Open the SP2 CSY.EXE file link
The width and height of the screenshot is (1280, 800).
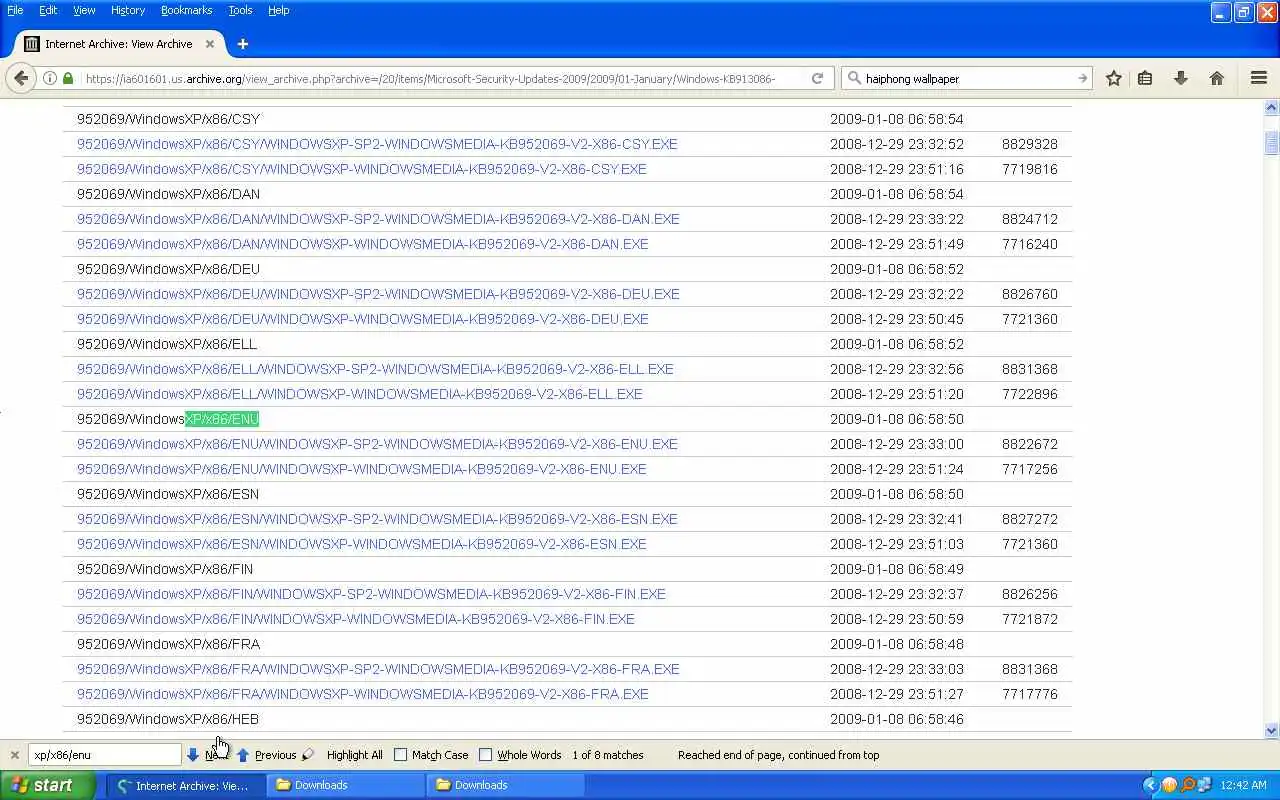(377, 144)
